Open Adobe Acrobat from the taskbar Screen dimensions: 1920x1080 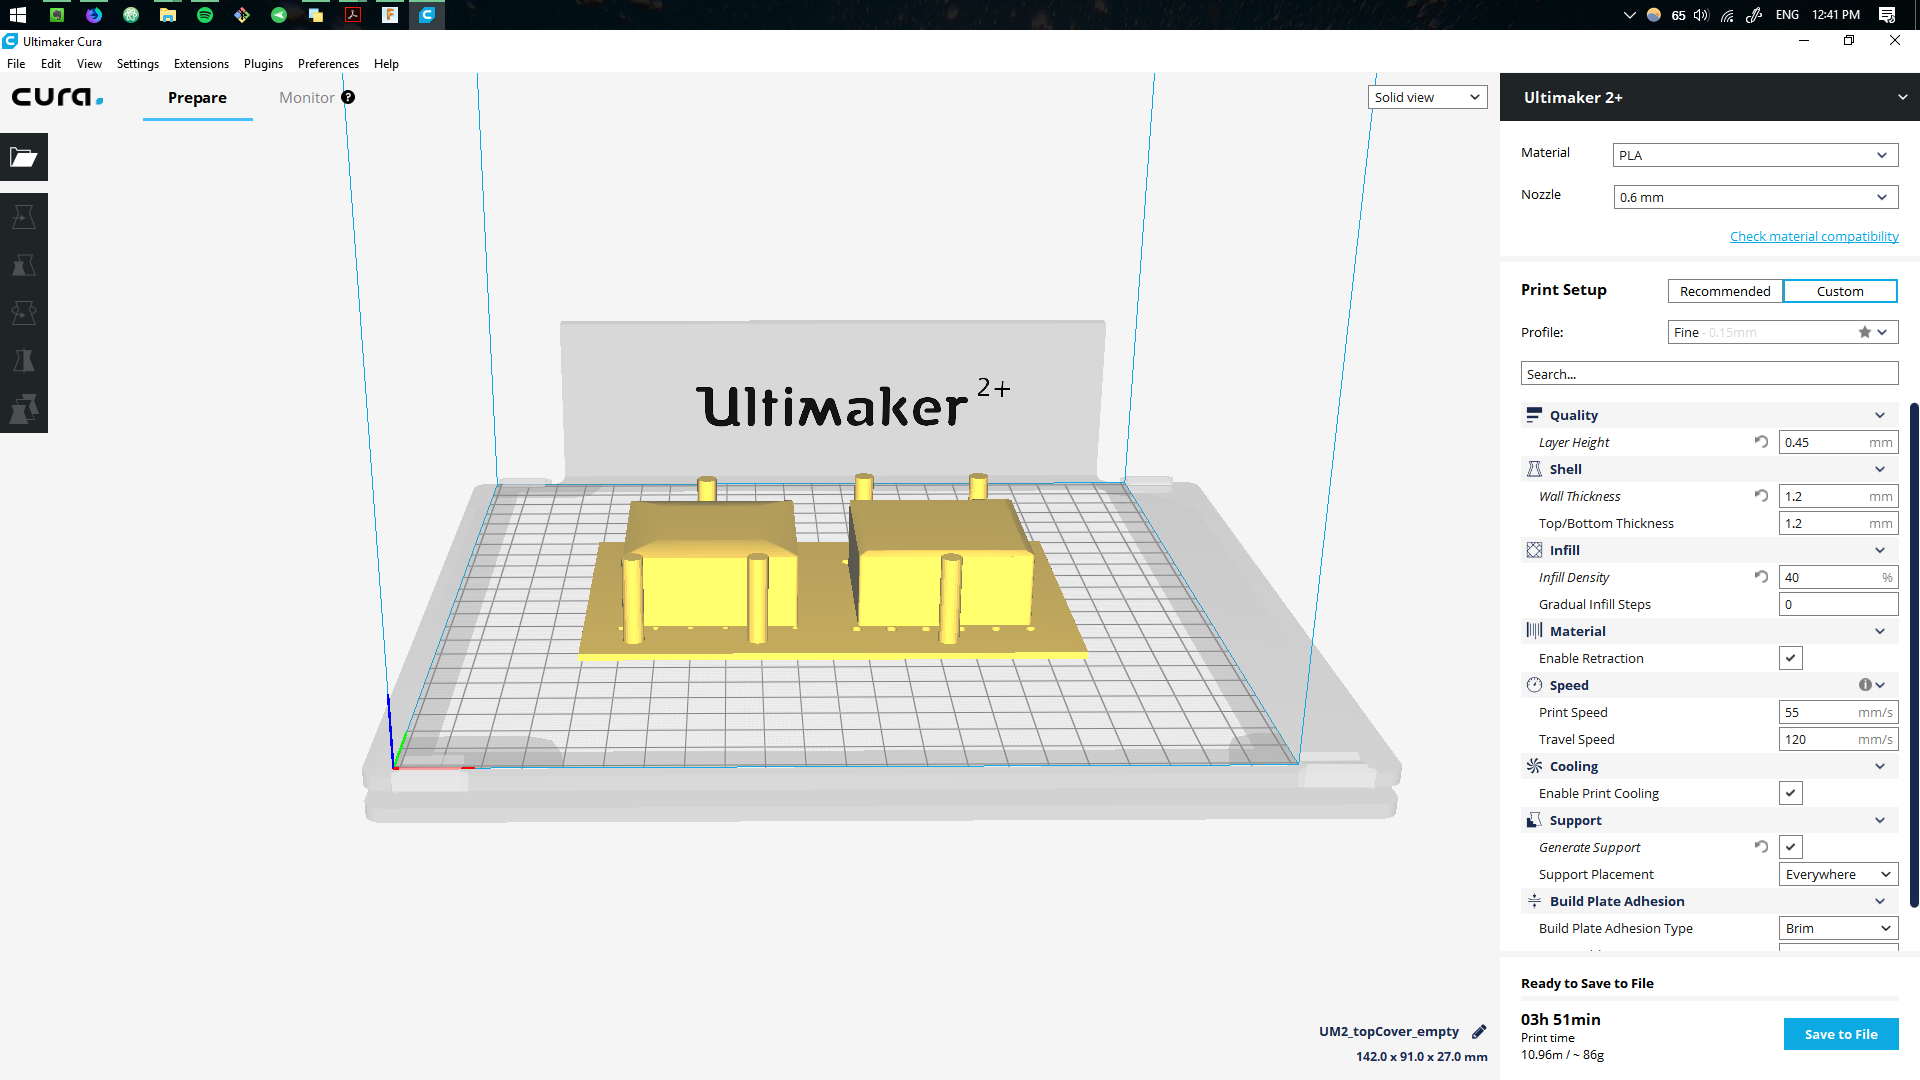[353, 15]
